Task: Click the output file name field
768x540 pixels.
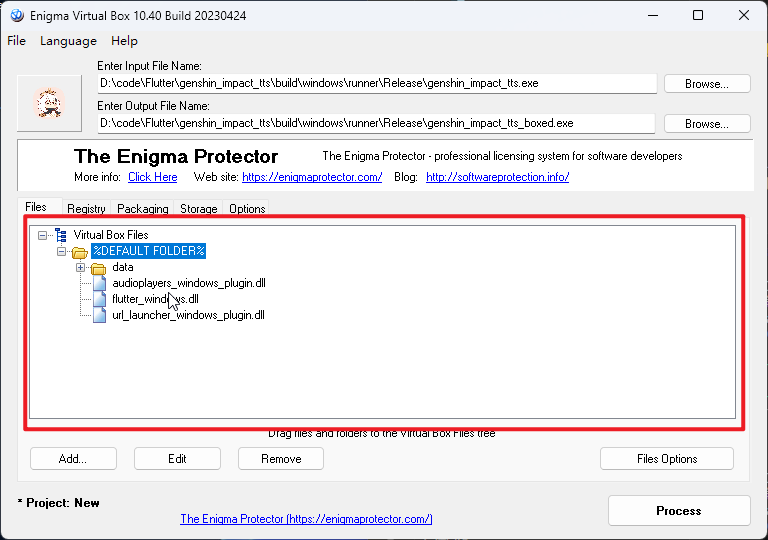Action: point(376,123)
